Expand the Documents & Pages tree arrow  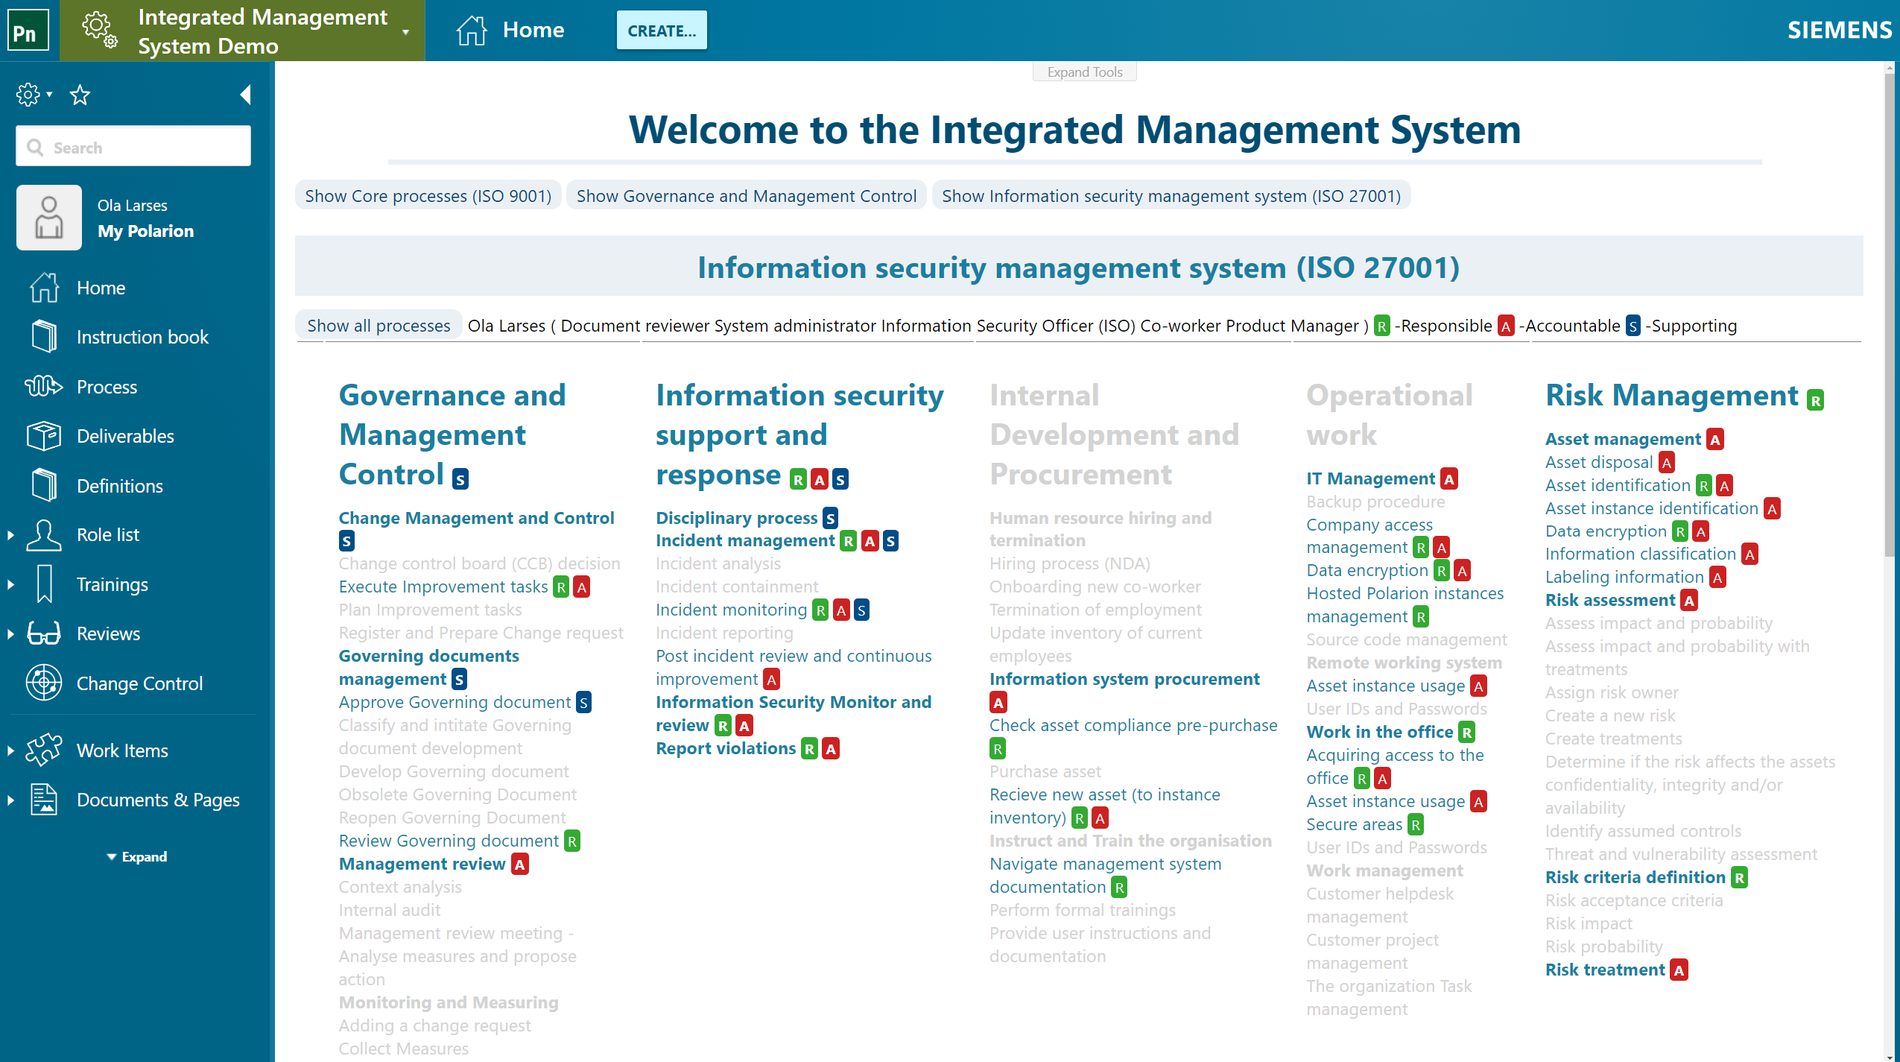tap(11, 800)
